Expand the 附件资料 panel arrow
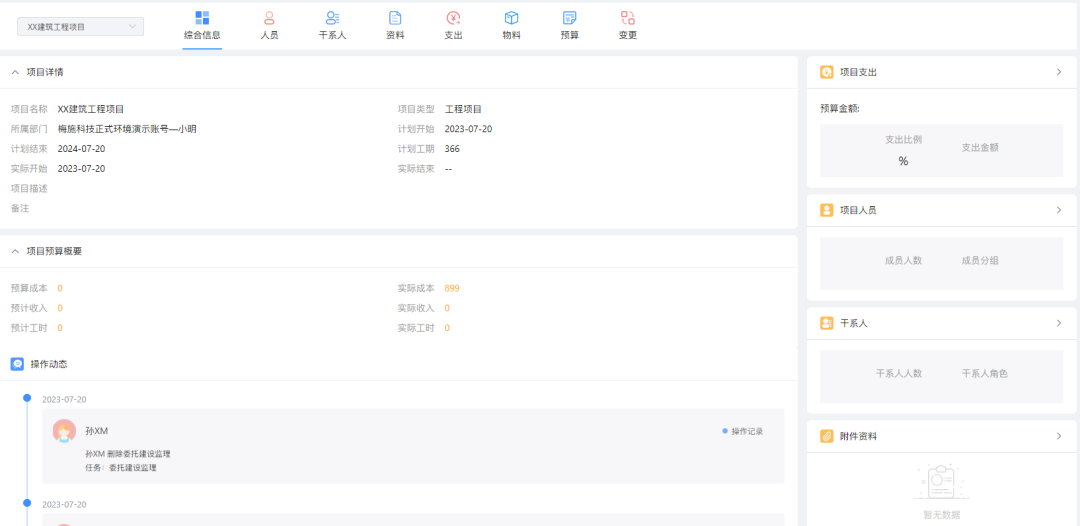Screen dimensions: 1080x526 click(1058, 437)
